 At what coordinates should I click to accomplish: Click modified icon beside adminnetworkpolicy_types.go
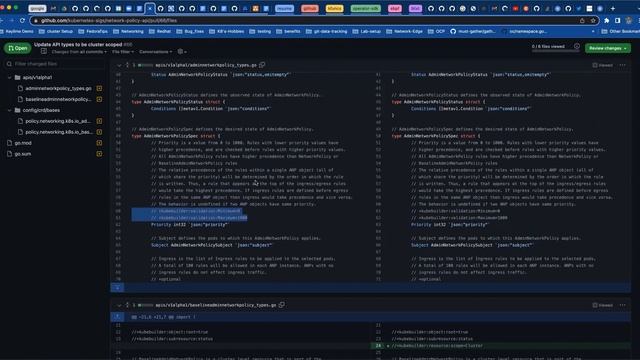click(99, 88)
